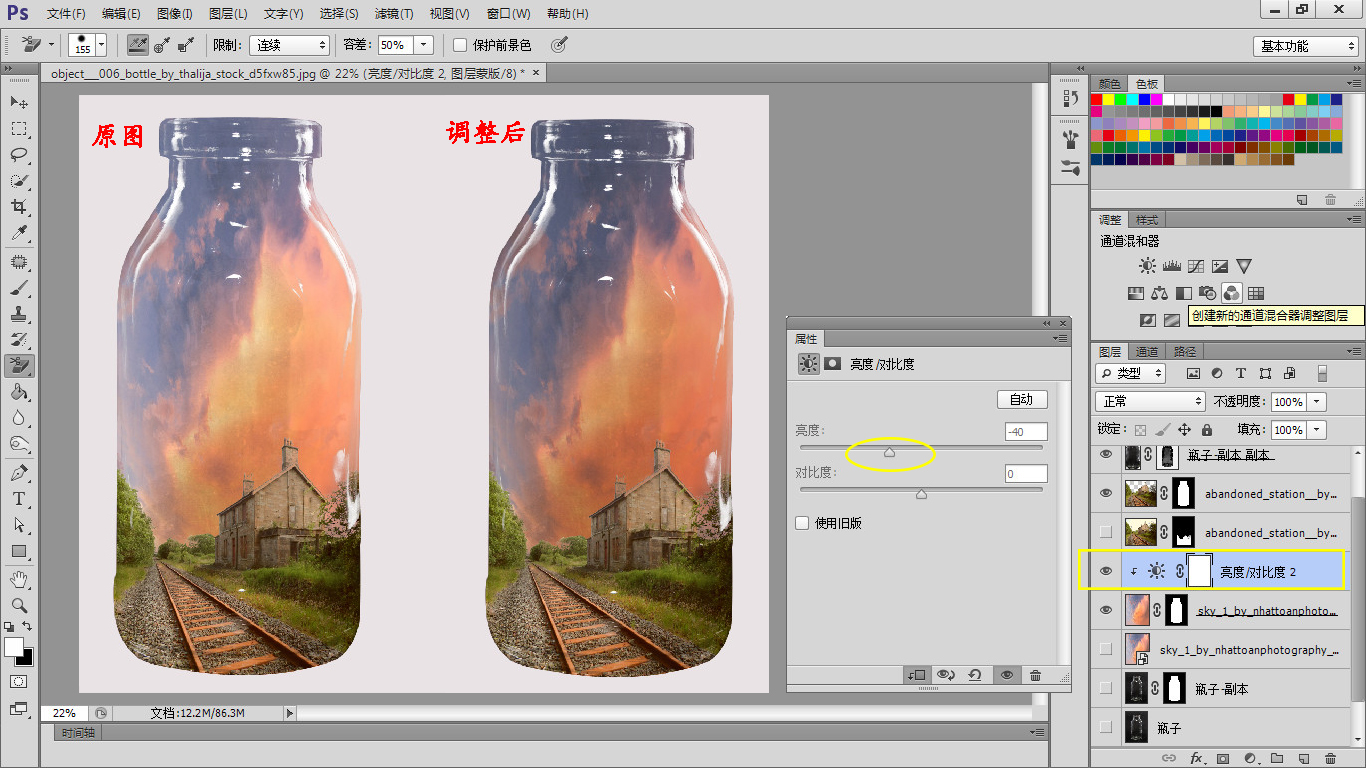Open the 不透明度 slider arrow
Screen dimensions: 1366x768
1317,401
